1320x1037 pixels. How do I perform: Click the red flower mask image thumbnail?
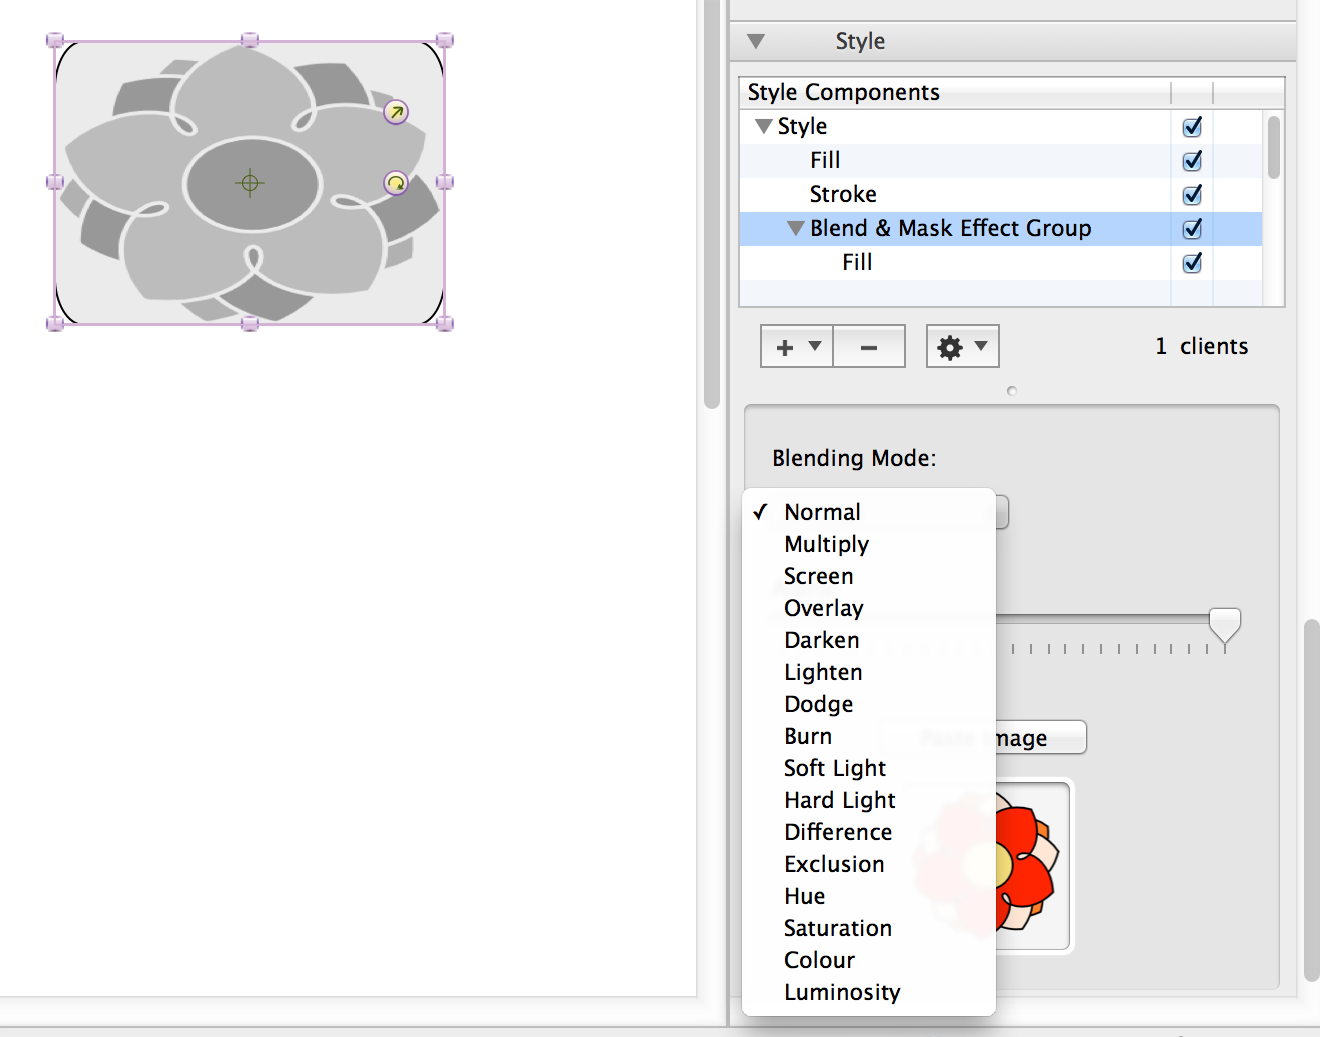1031,866
